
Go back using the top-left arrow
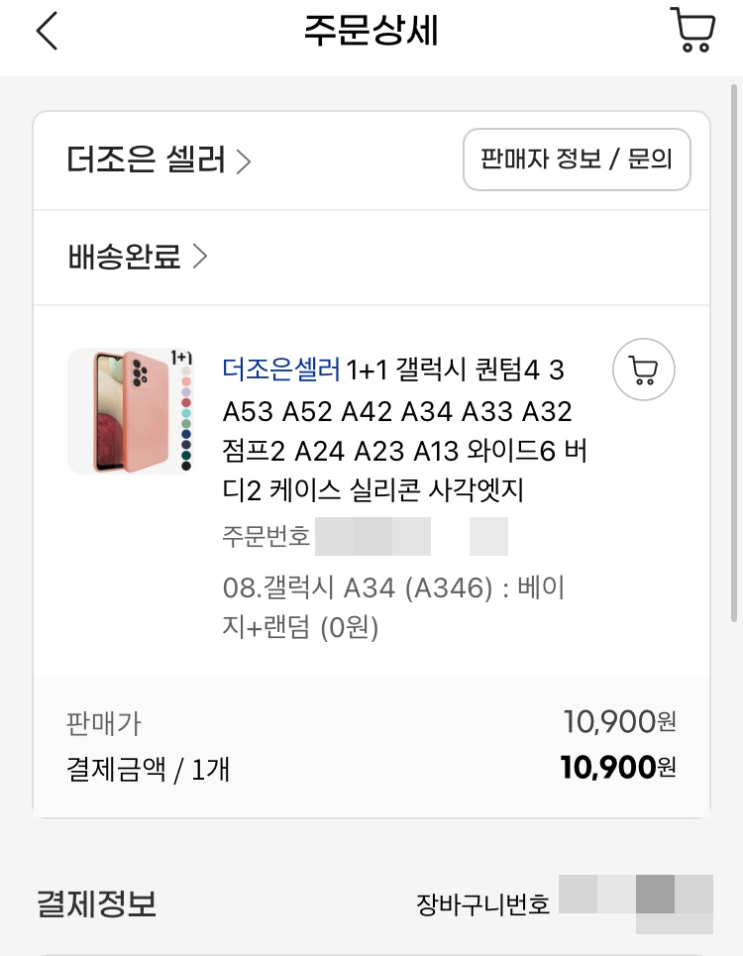47,32
